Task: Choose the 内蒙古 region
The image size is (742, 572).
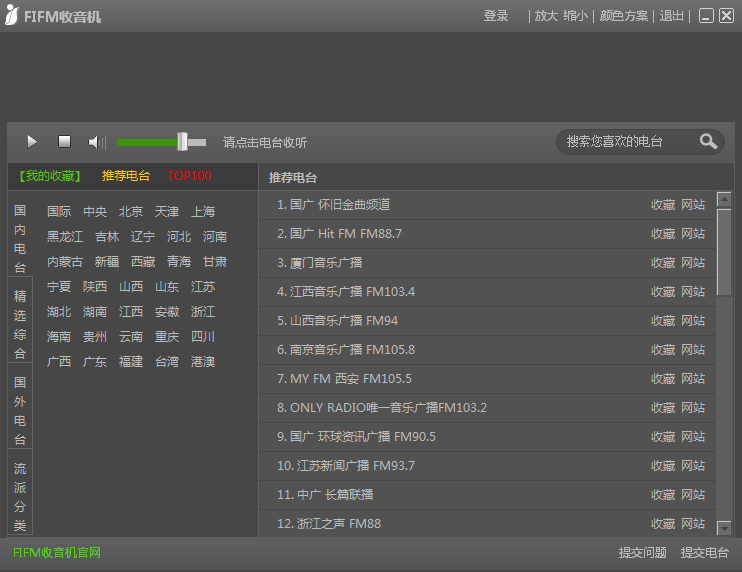Action: [65, 262]
